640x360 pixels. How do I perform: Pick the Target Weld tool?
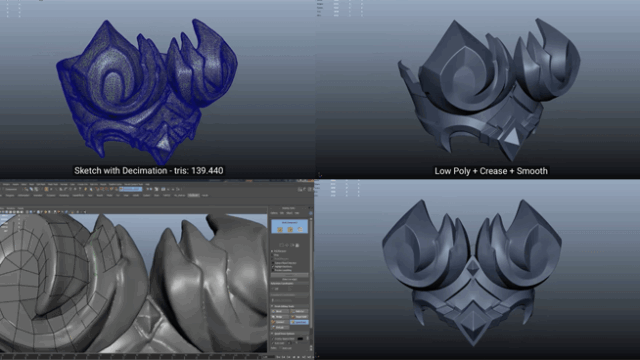[299, 317]
